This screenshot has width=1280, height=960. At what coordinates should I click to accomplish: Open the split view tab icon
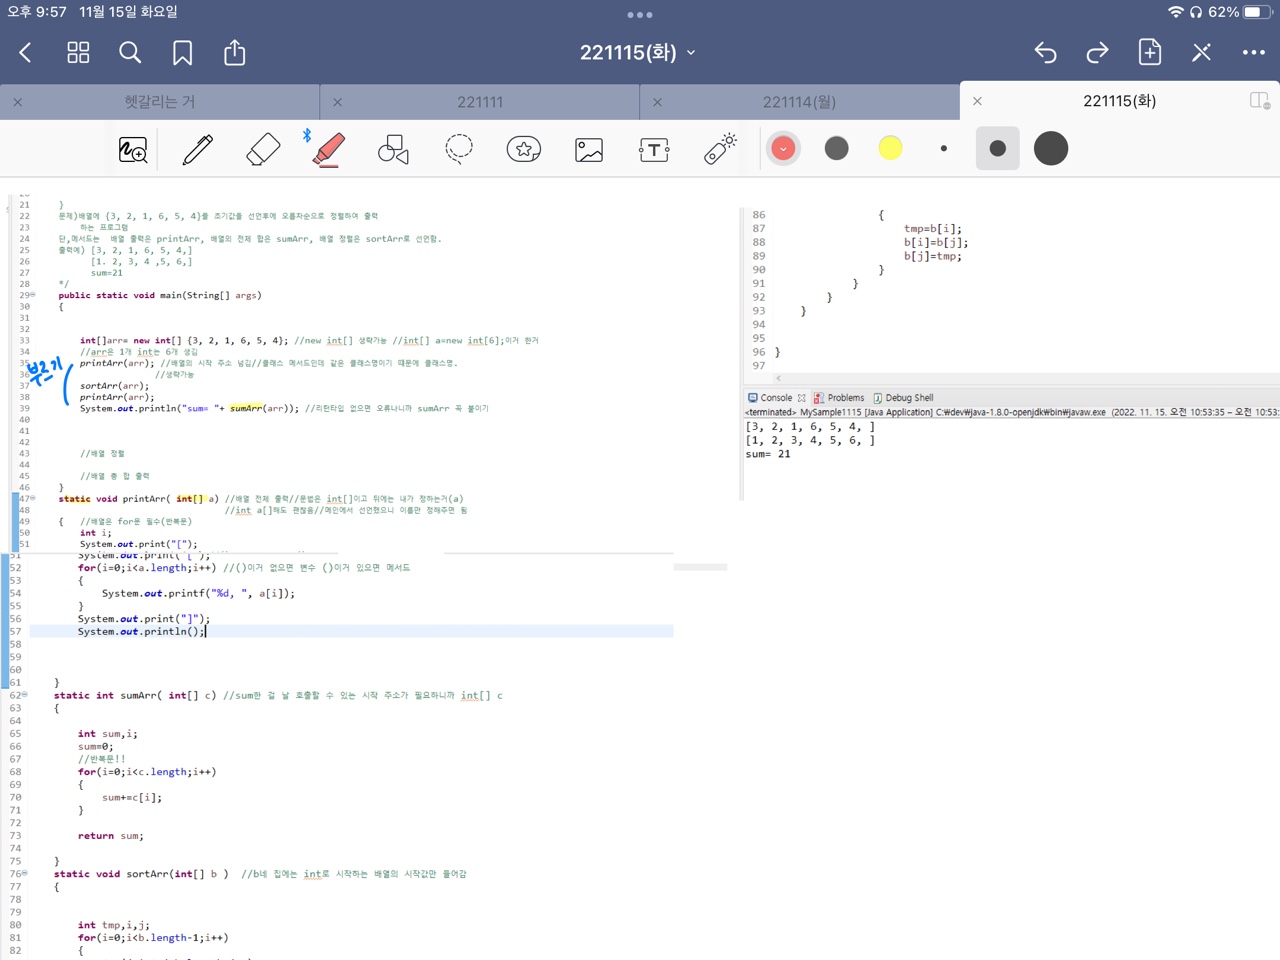(x=1260, y=100)
